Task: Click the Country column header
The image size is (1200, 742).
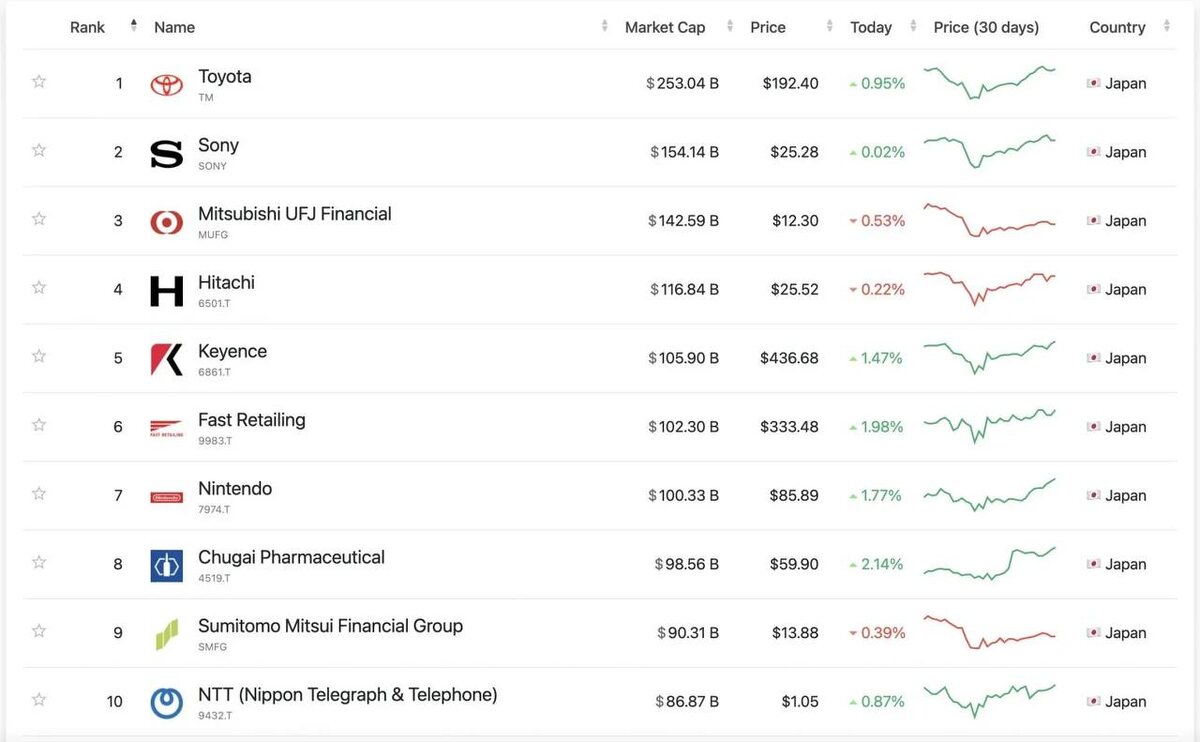Action: point(1117,27)
